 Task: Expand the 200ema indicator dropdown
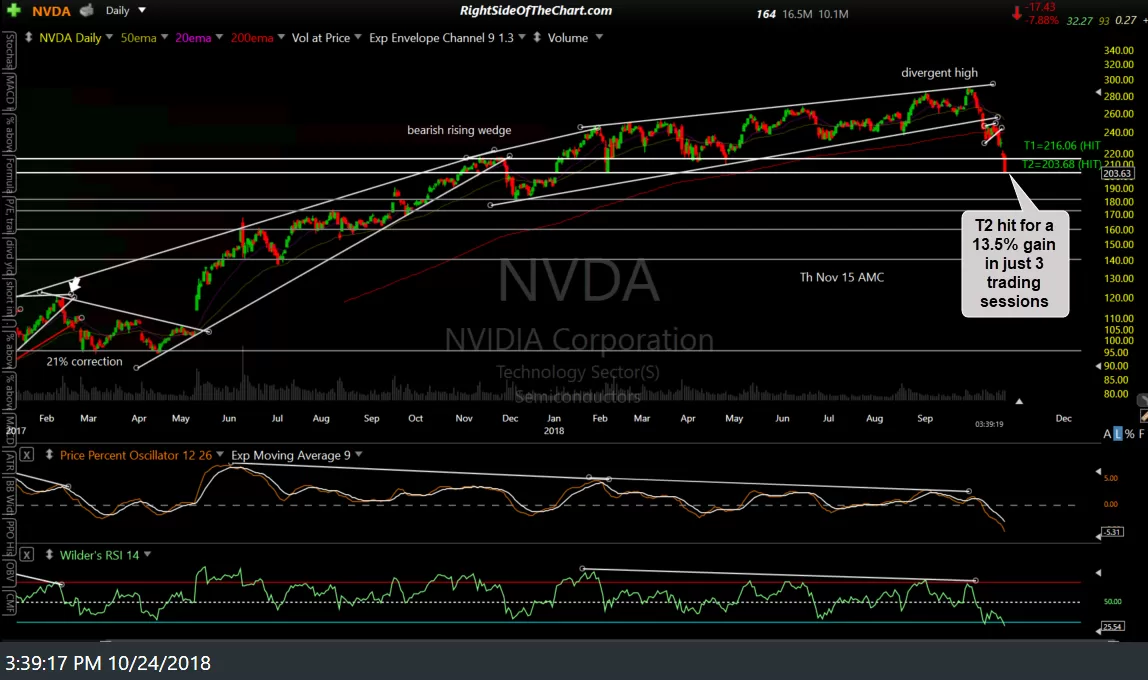pos(281,37)
